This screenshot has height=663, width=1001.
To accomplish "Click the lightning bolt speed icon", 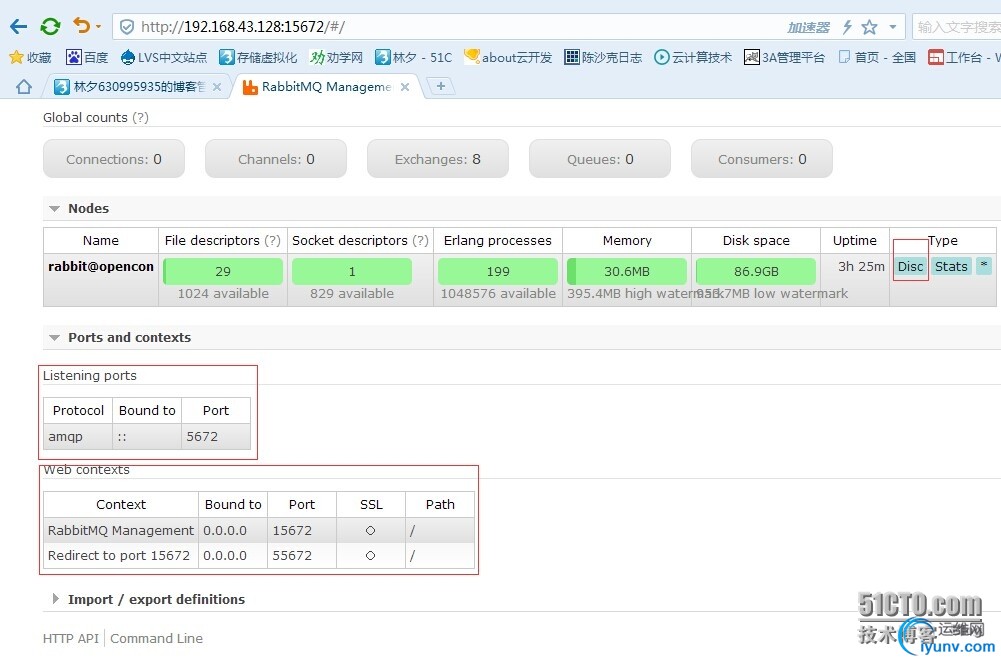I will pos(847,27).
